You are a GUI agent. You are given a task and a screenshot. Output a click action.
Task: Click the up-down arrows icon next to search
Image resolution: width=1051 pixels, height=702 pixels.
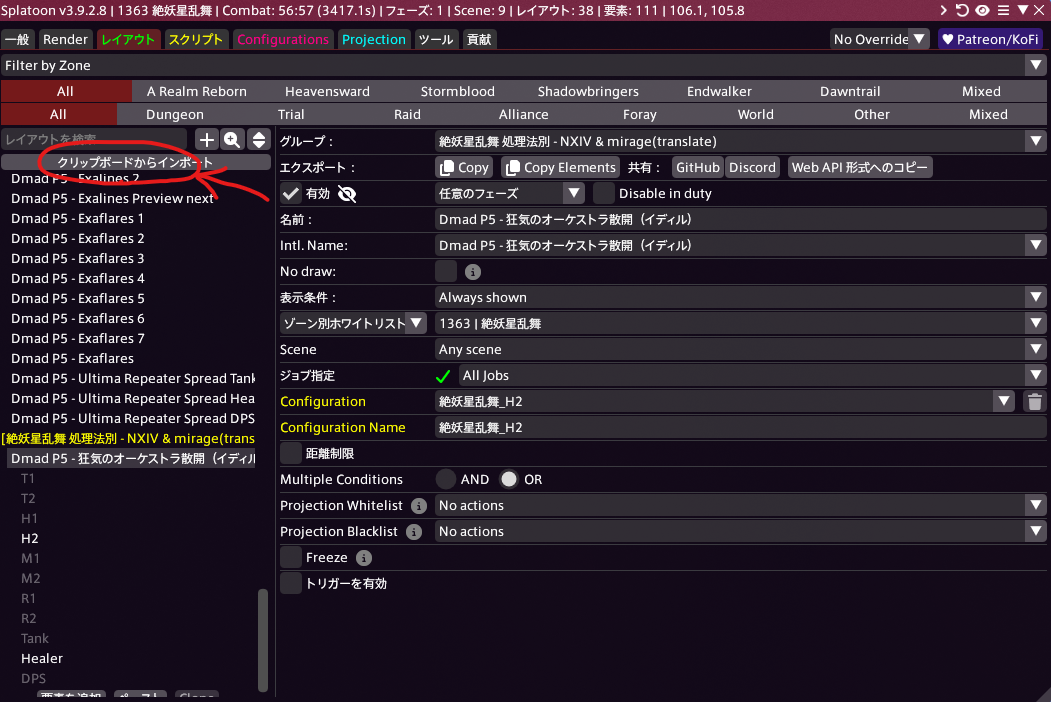tap(259, 139)
